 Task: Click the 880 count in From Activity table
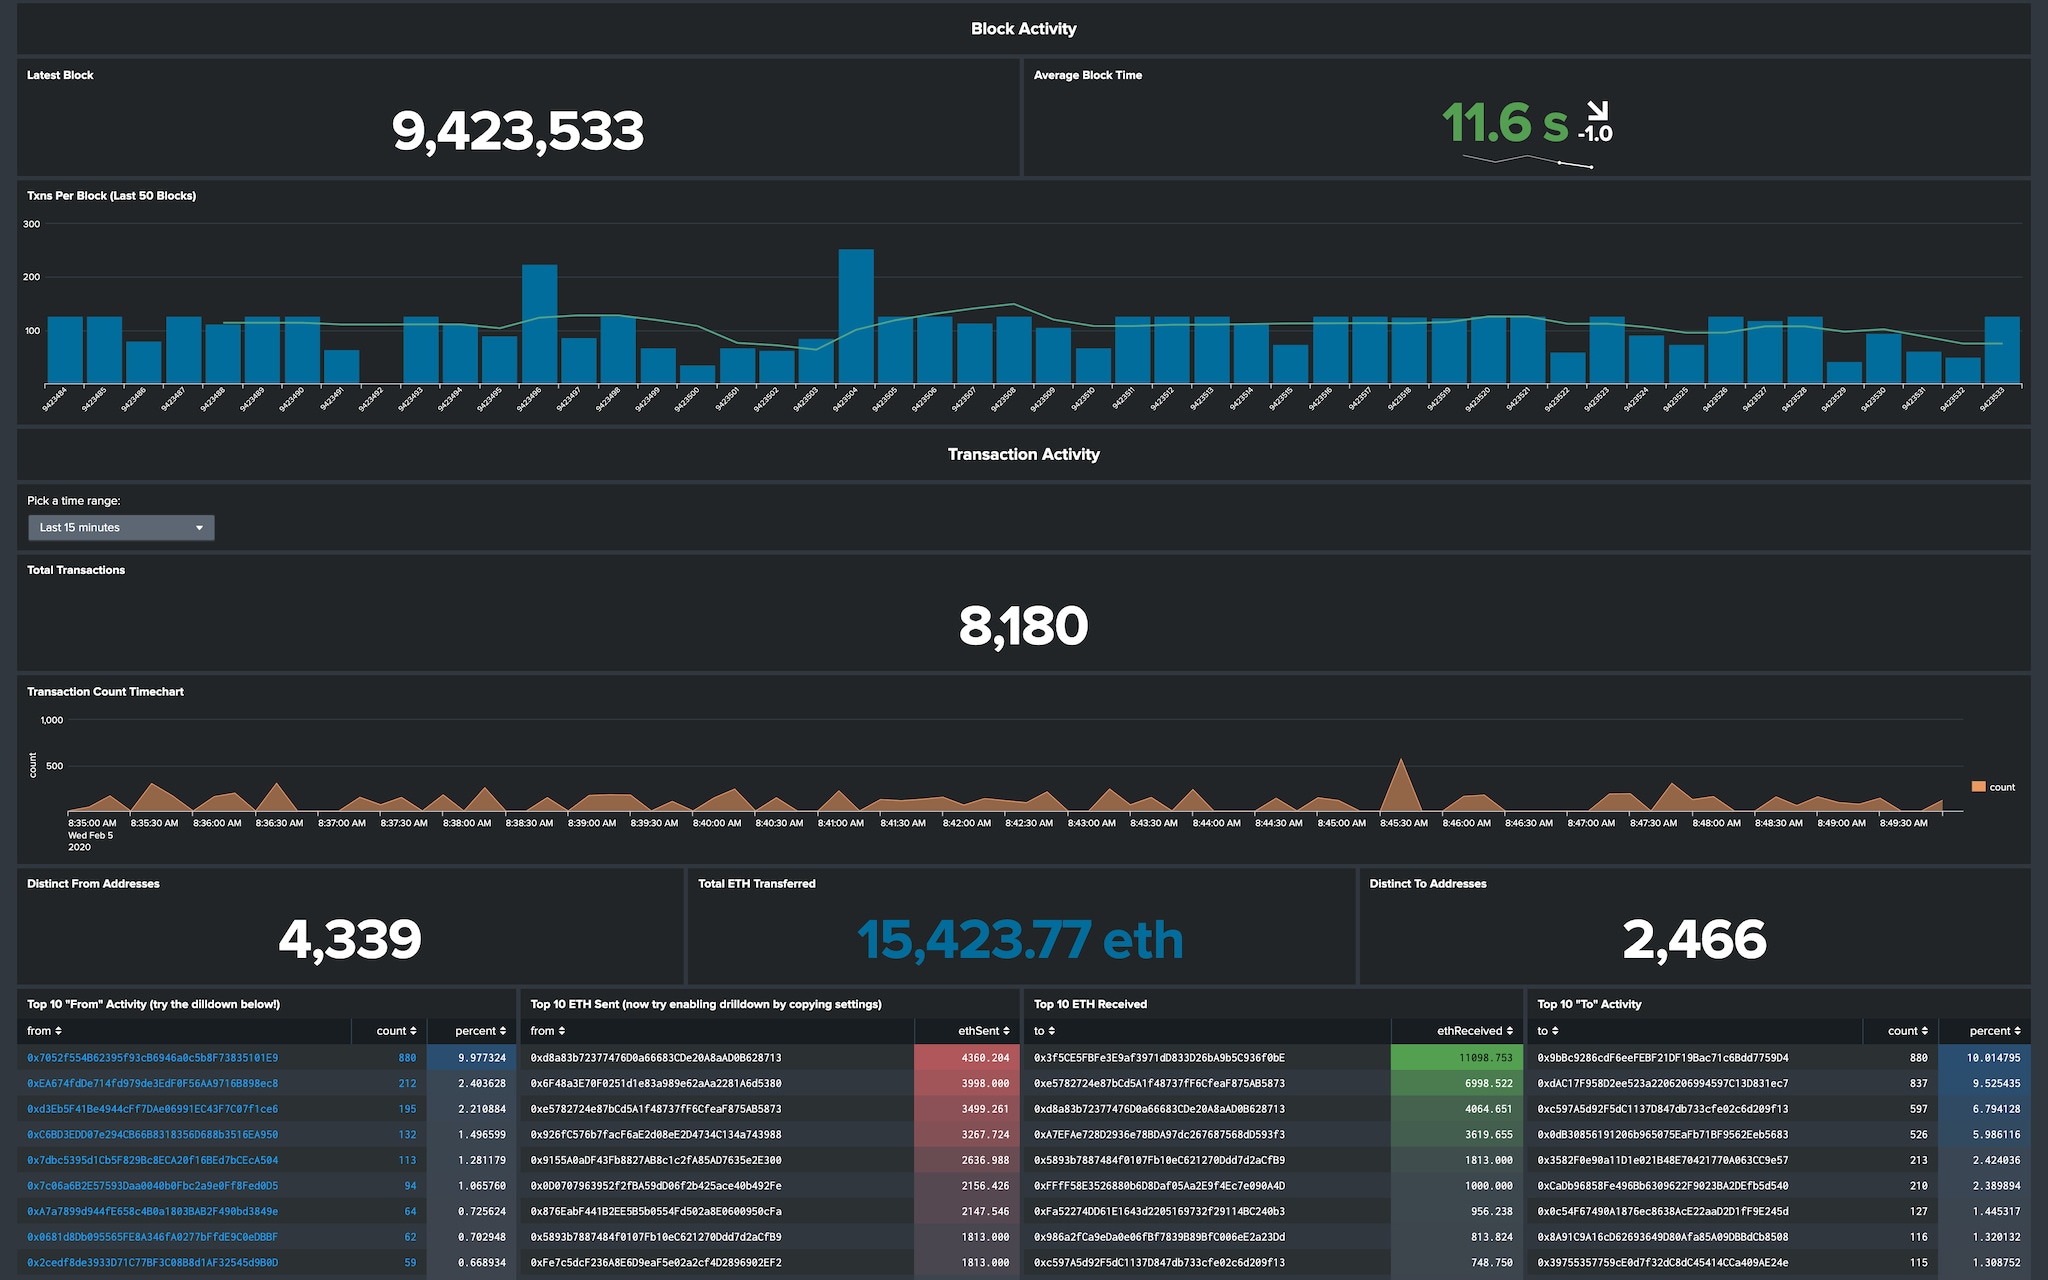point(407,1058)
